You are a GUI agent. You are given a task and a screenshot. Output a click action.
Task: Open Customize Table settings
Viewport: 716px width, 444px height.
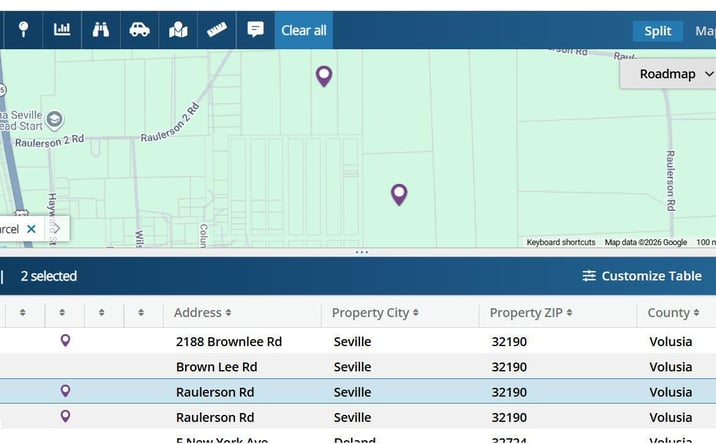point(642,276)
